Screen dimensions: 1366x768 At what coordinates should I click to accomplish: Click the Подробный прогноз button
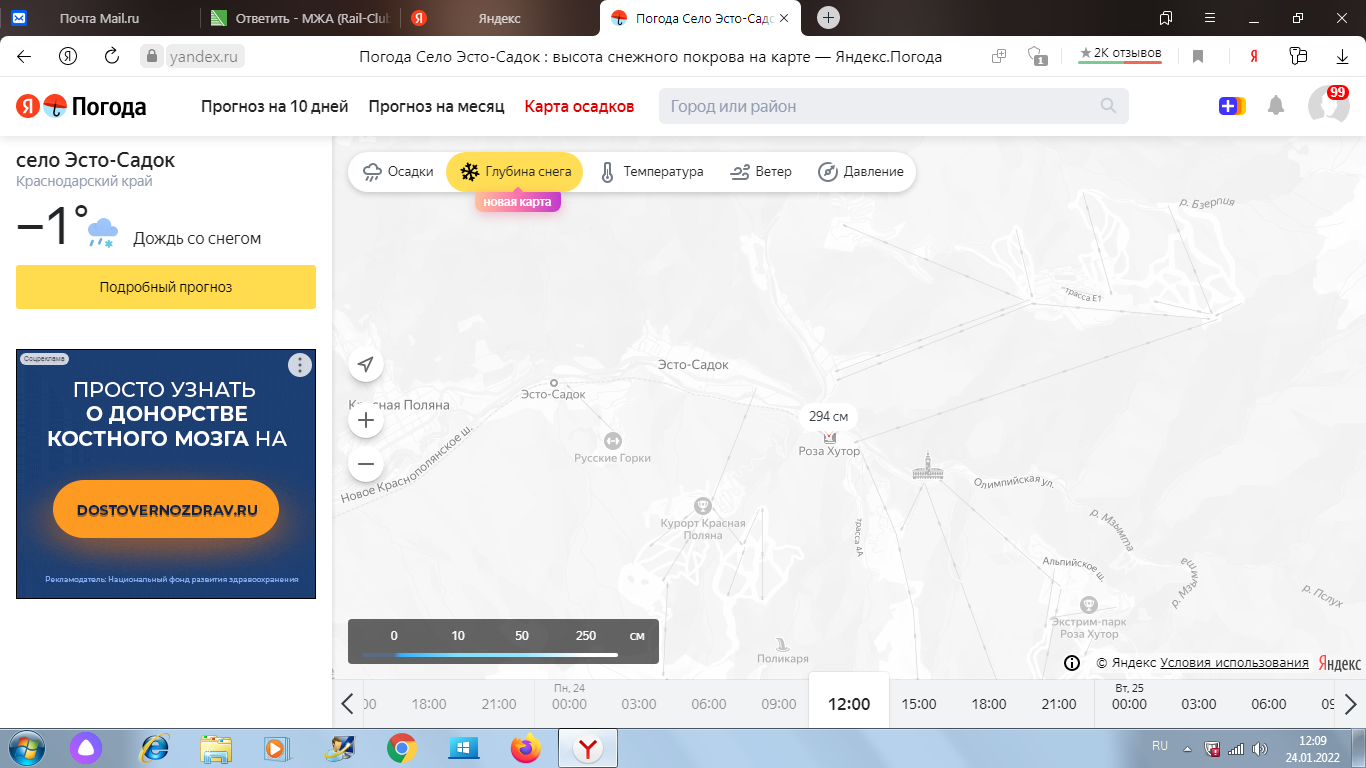pos(166,287)
